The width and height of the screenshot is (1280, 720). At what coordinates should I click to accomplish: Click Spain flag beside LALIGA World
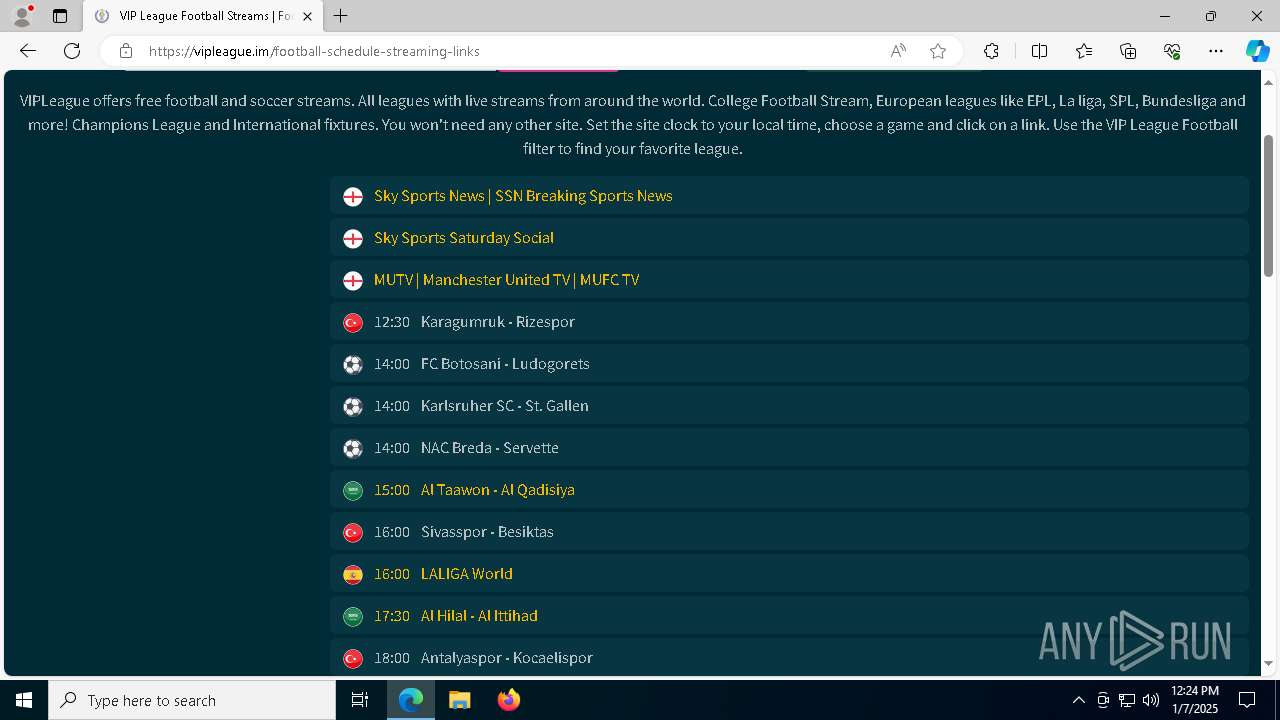(x=353, y=575)
